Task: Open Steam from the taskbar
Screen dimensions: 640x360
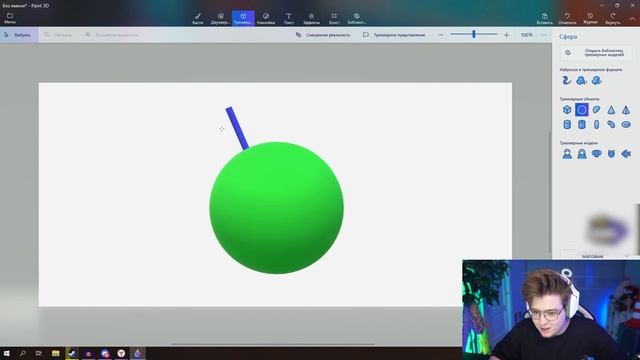Action: (72, 353)
